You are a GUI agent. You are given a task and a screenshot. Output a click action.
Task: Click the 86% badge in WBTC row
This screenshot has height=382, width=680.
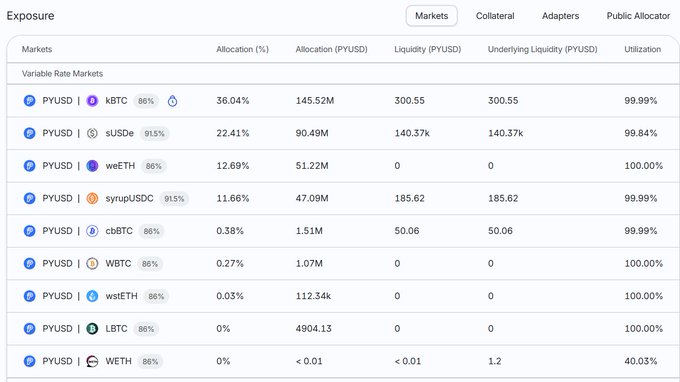click(x=150, y=264)
